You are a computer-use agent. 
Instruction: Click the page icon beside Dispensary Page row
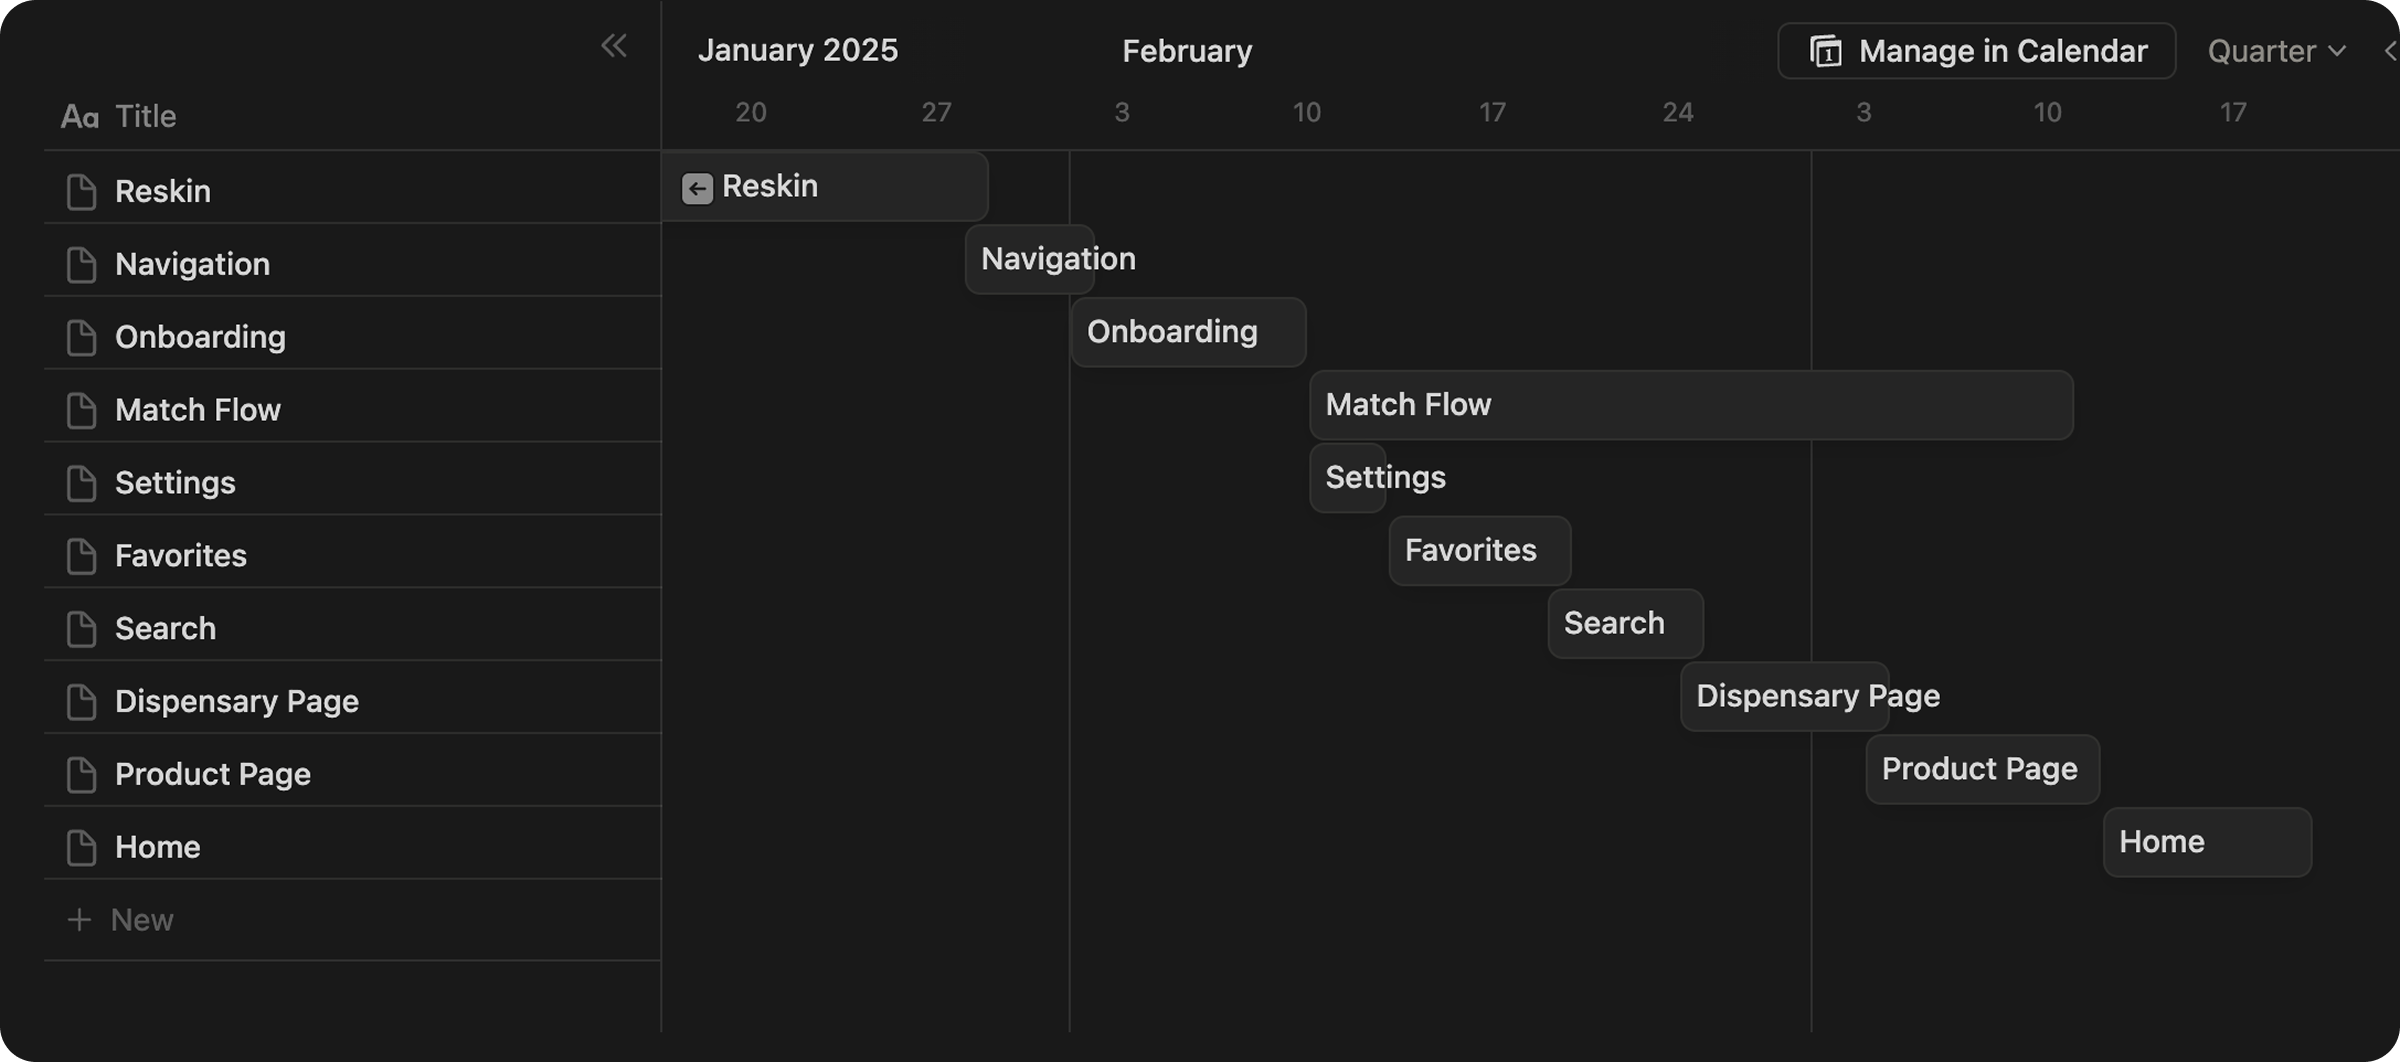81,701
